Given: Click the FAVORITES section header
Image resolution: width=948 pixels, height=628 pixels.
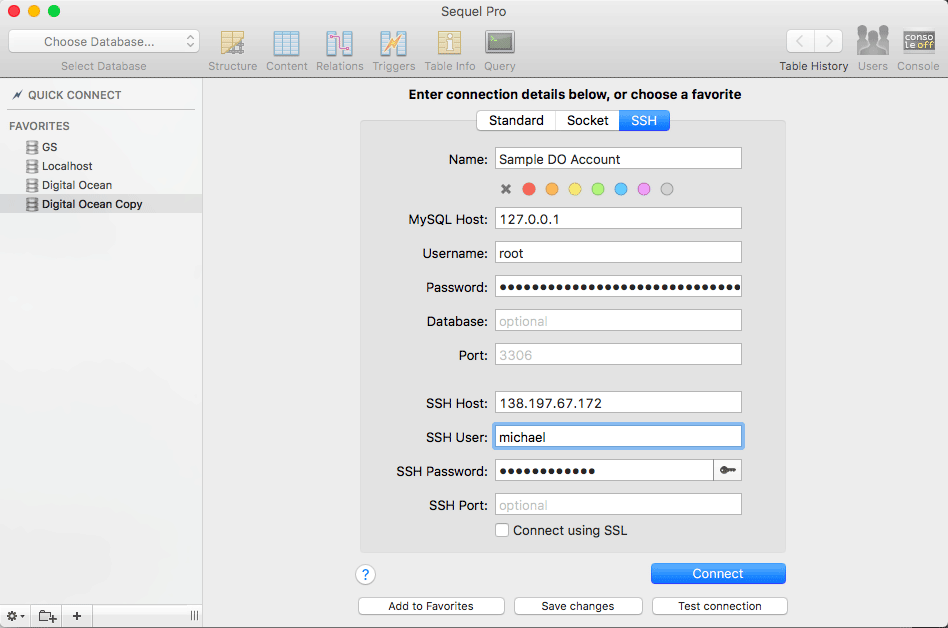Looking at the screenshot, I should 39,126.
